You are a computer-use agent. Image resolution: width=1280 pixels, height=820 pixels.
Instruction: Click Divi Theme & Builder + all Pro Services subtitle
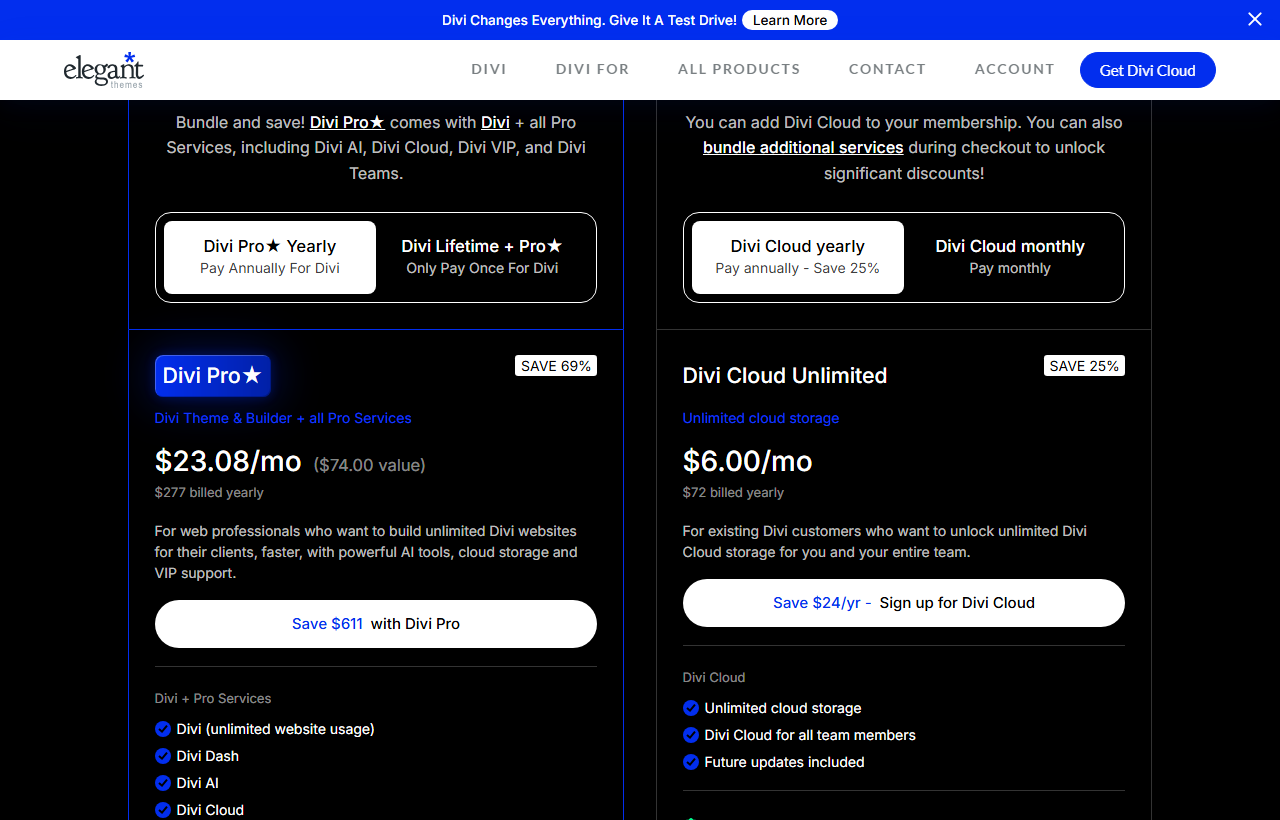283,418
